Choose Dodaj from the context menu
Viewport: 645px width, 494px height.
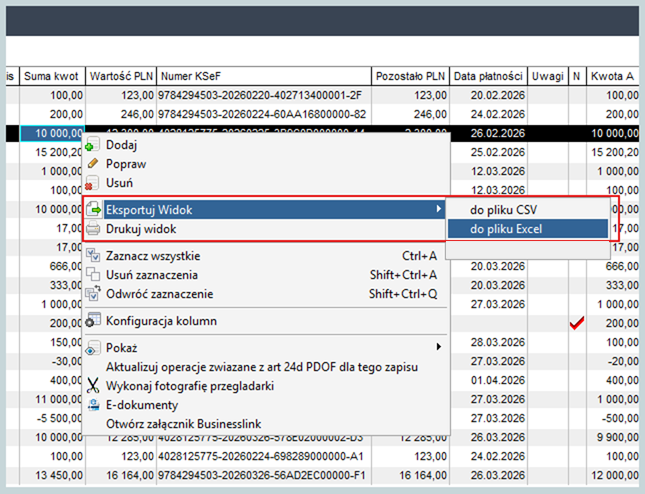266,145
